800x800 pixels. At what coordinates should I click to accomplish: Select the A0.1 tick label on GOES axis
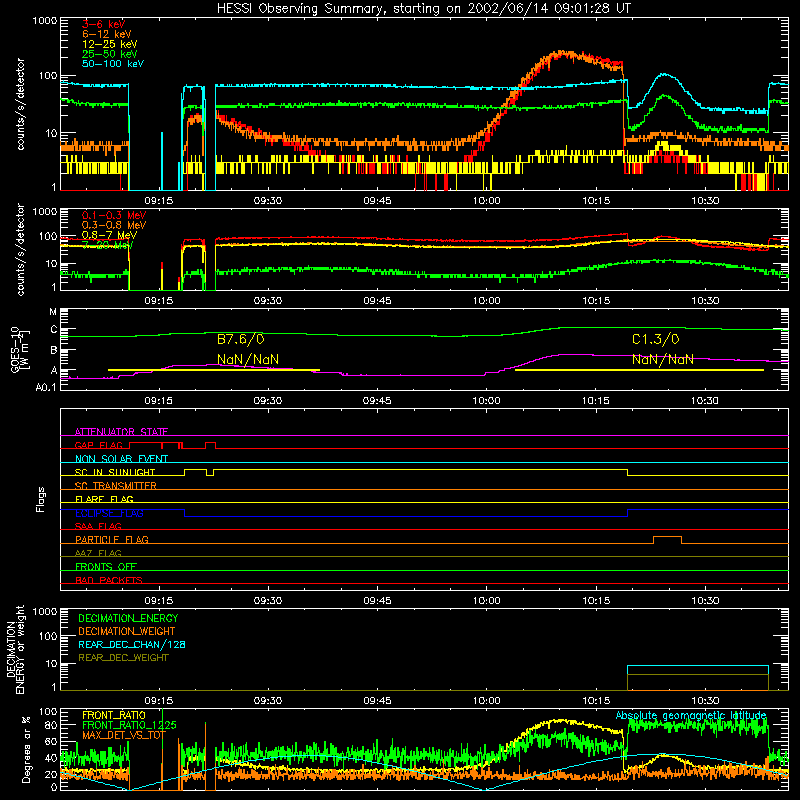click(x=45, y=388)
